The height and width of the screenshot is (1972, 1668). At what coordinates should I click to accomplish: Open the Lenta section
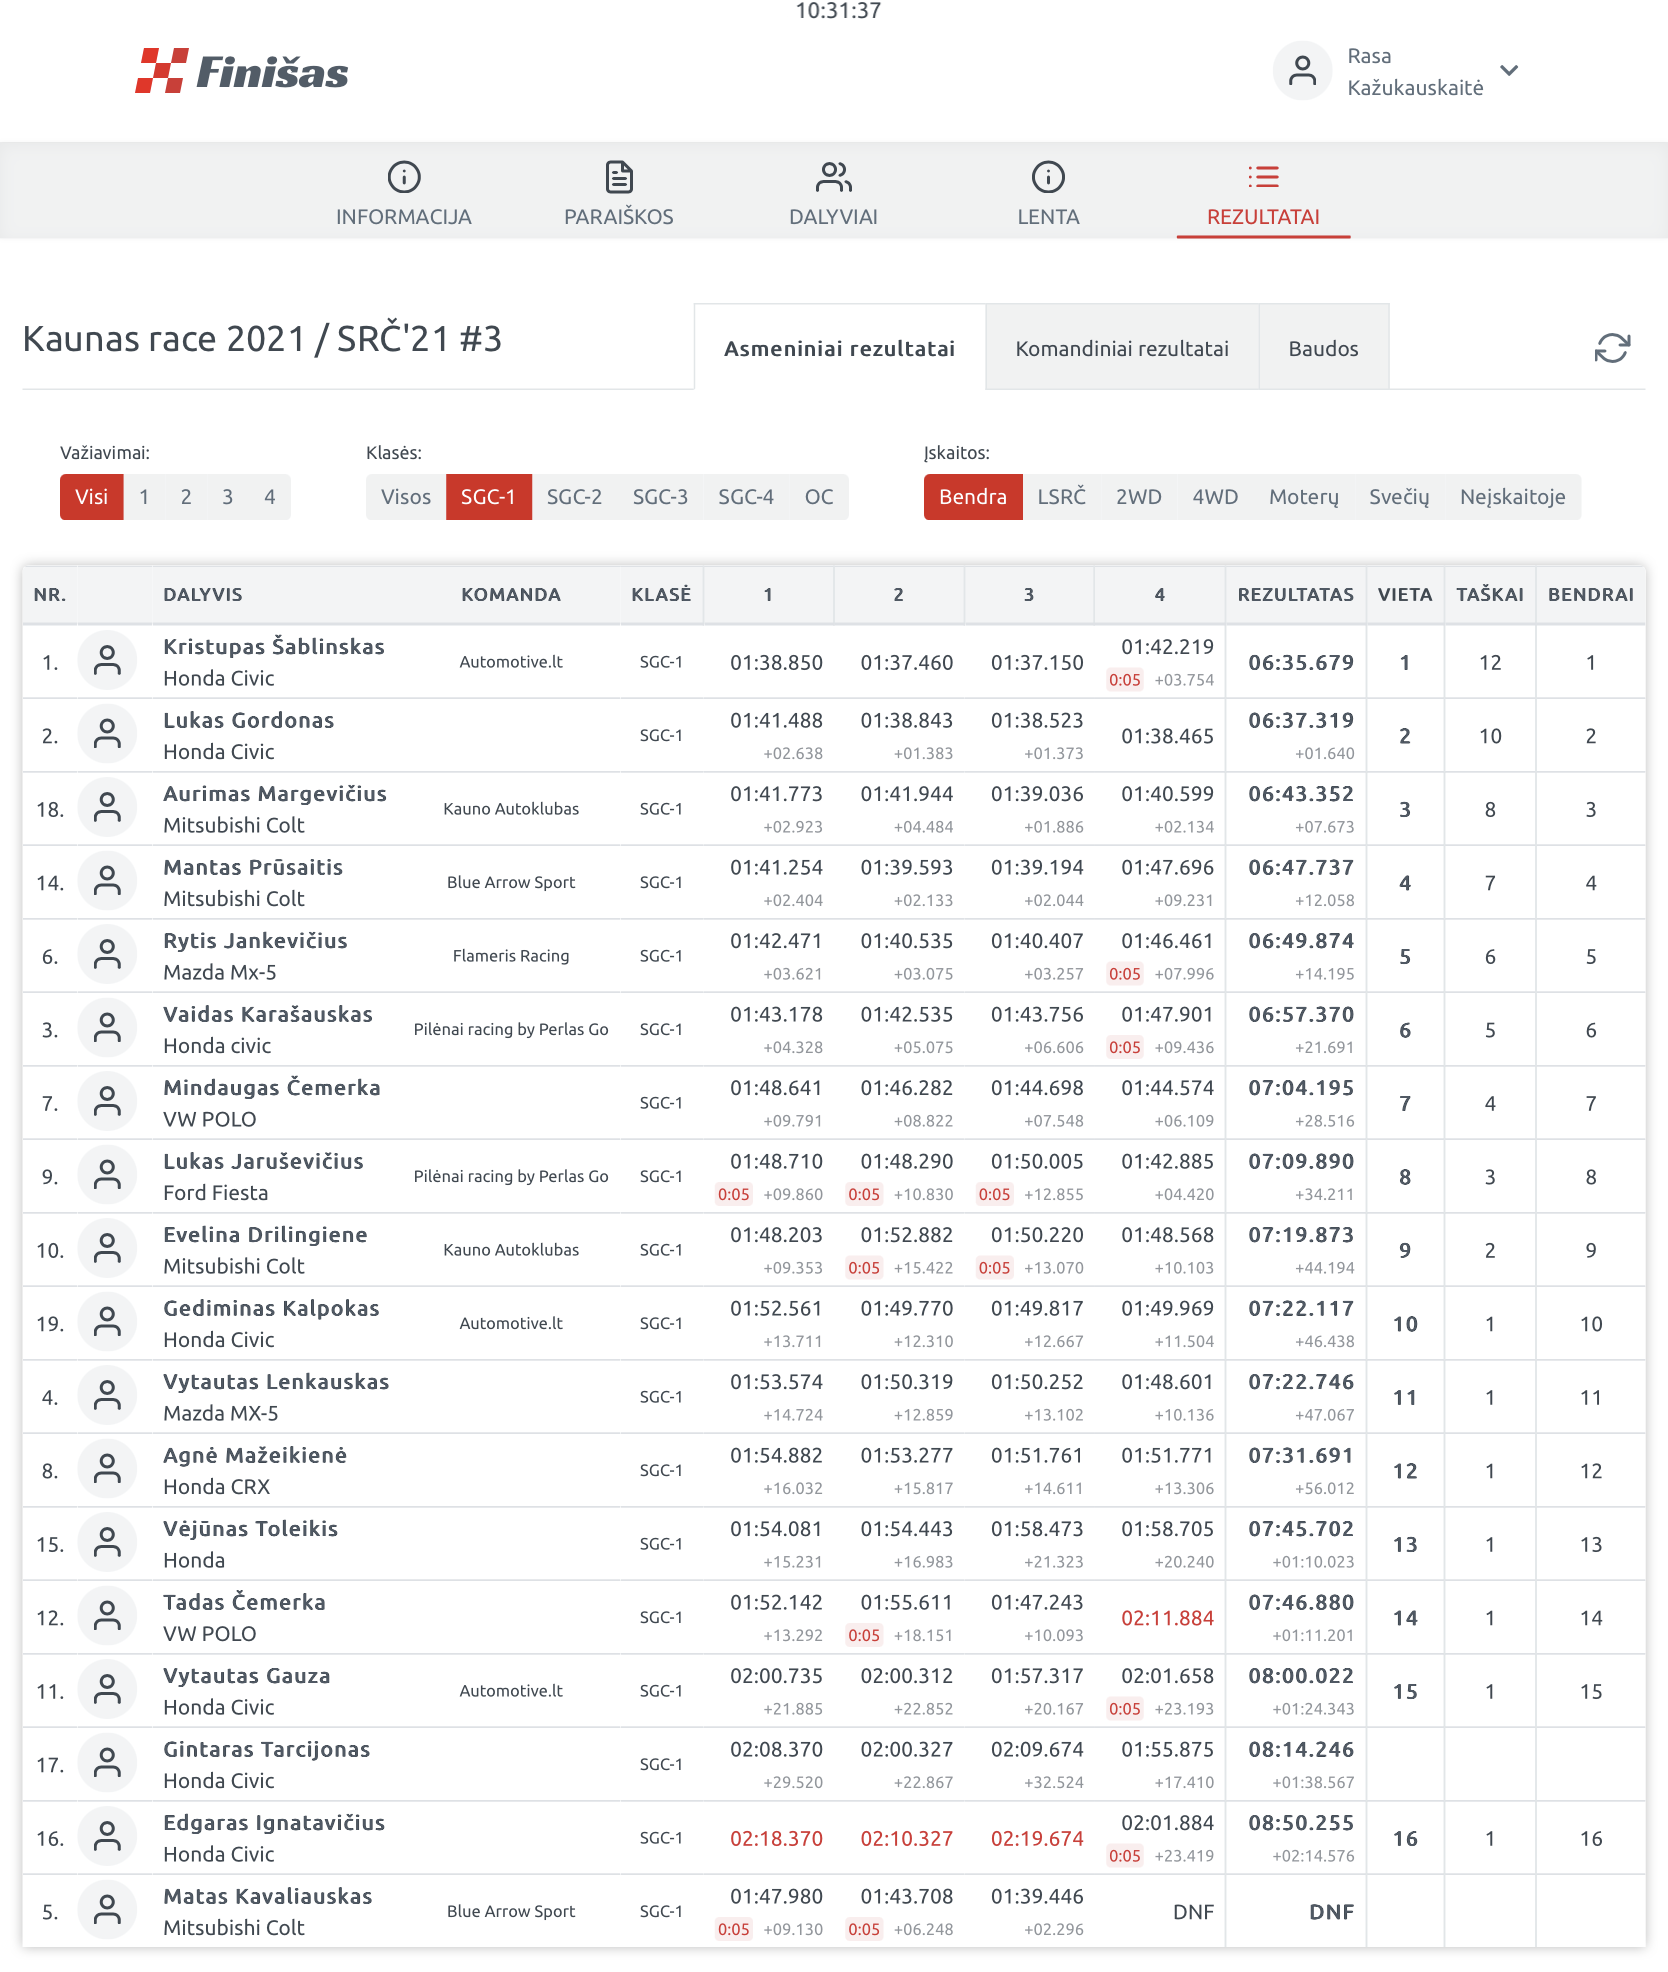pos(1048,194)
